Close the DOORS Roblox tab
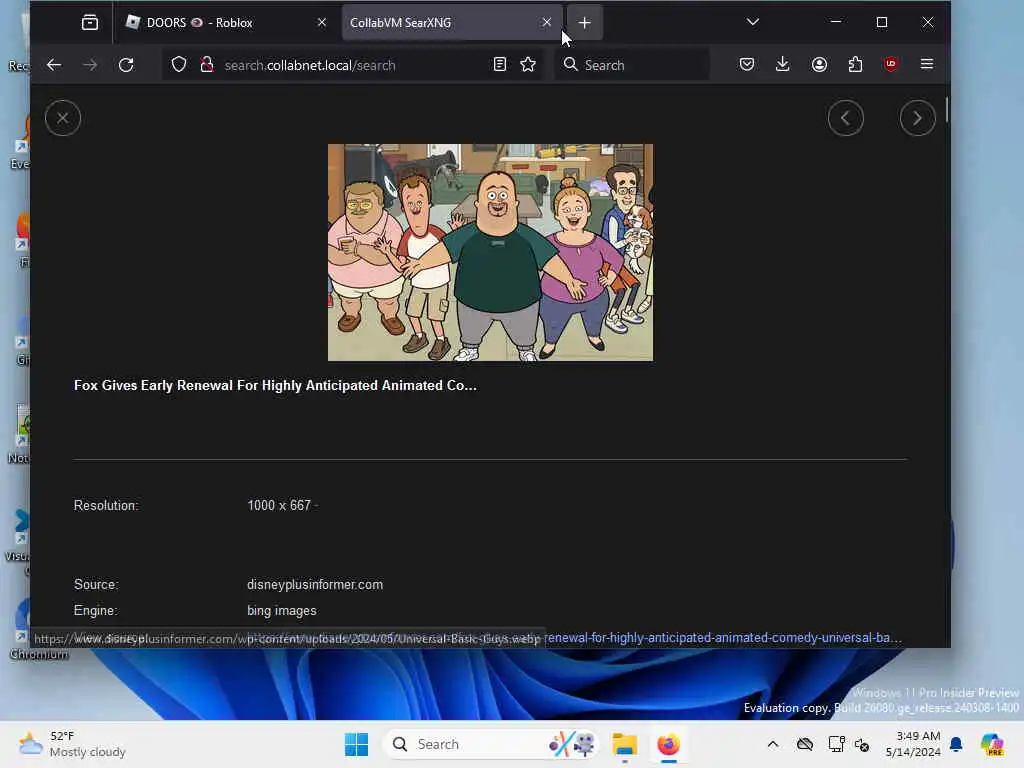1024x768 pixels. (x=322, y=22)
